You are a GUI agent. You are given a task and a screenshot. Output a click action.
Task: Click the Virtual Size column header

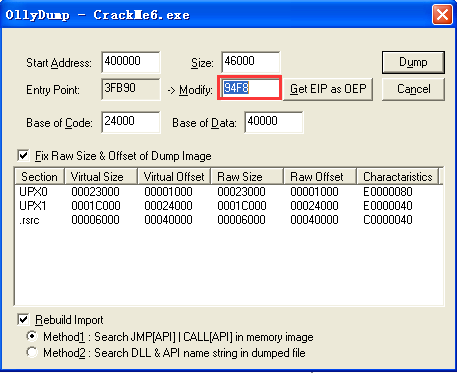pos(101,176)
